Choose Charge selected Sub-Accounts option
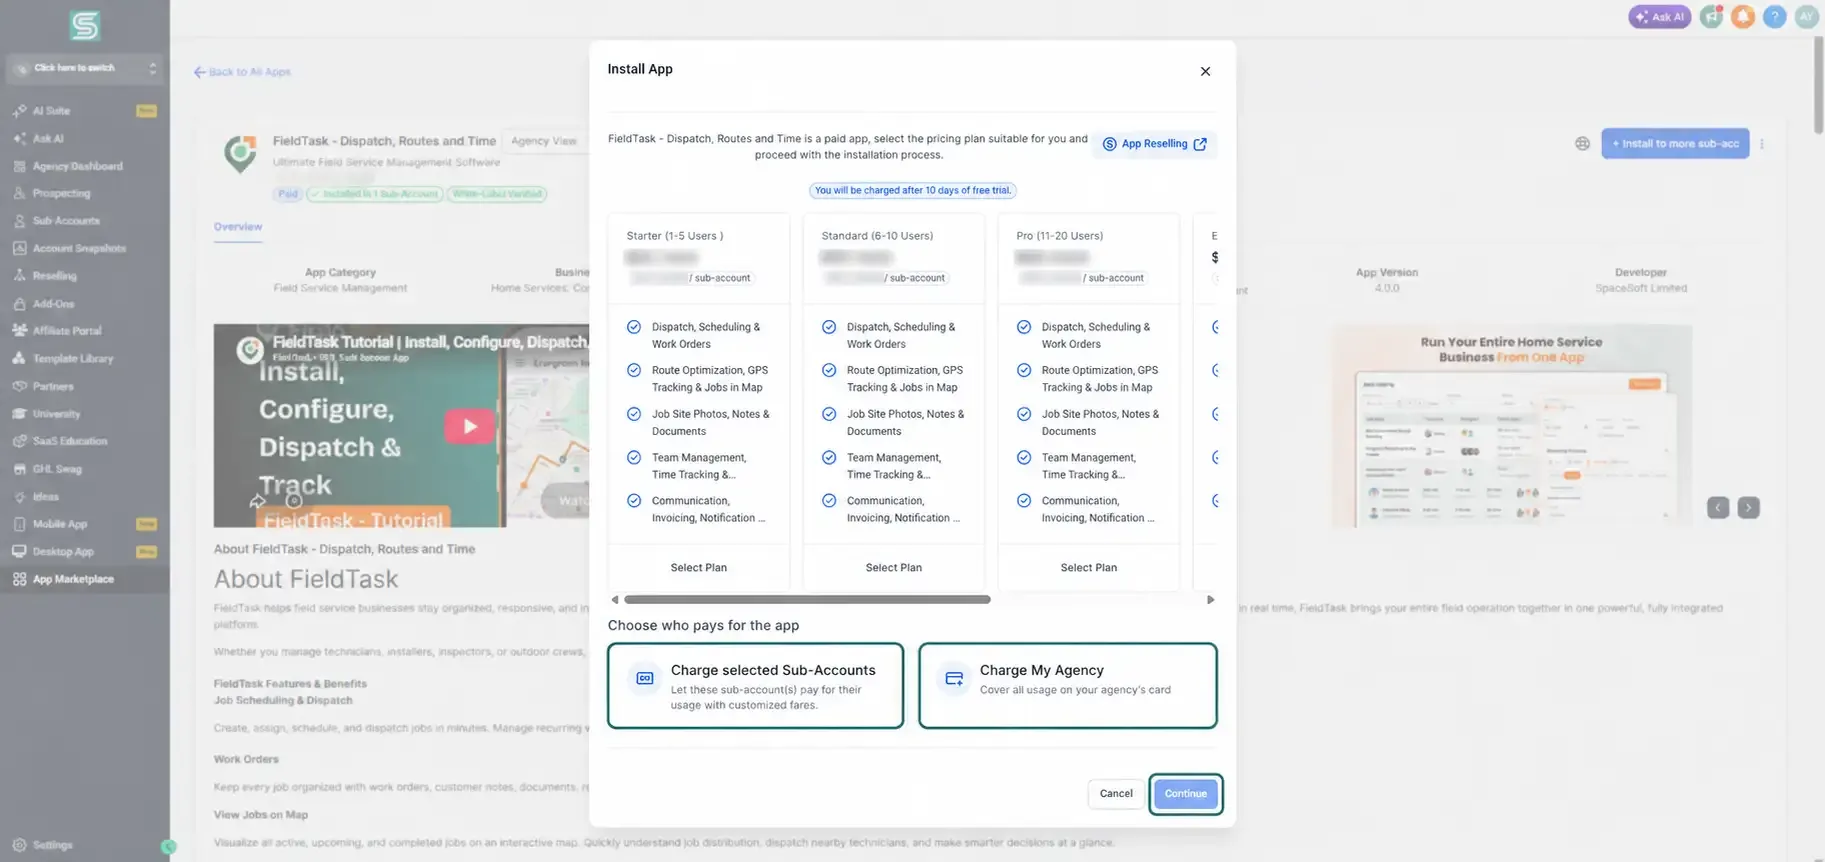The image size is (1825, 862). (x=755, y=686)
